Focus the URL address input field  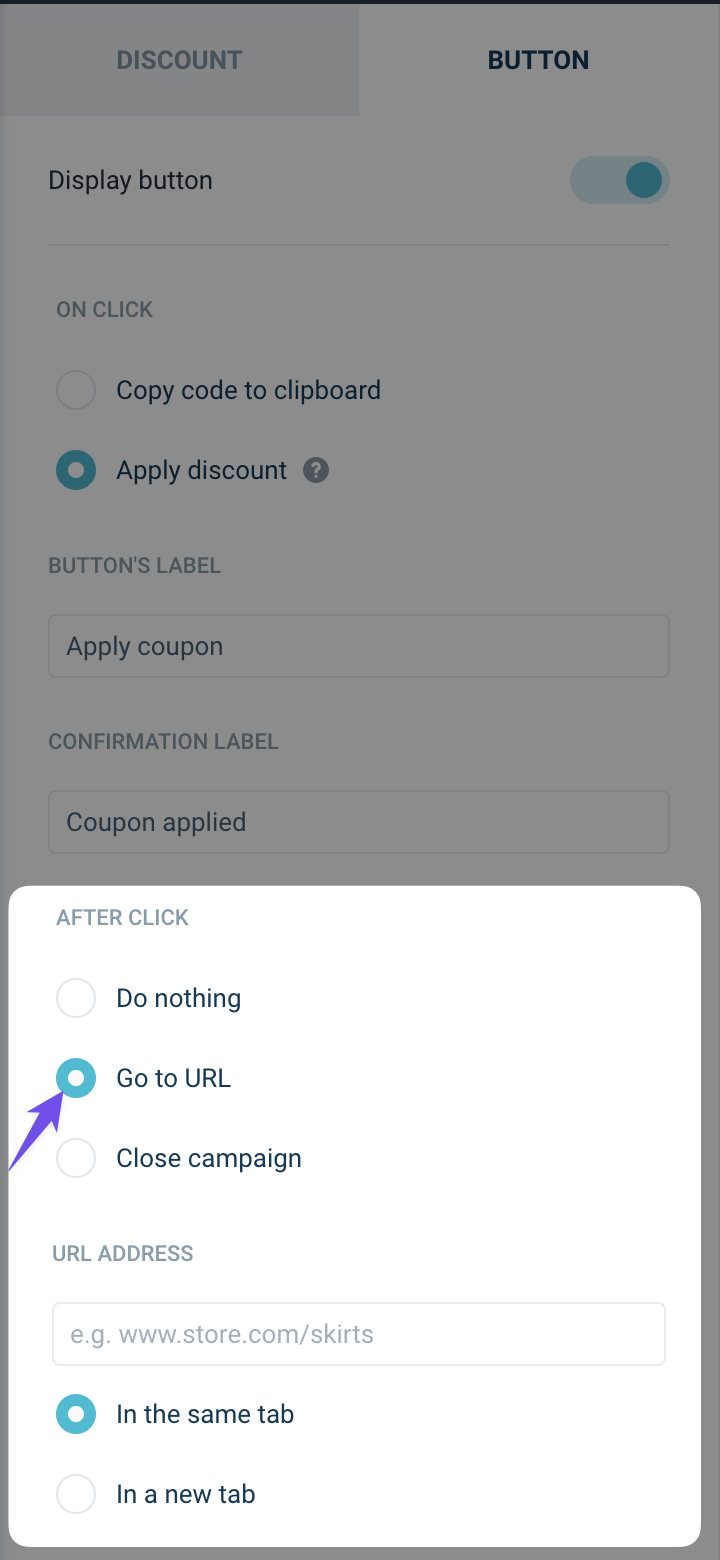click(359, 1334)
